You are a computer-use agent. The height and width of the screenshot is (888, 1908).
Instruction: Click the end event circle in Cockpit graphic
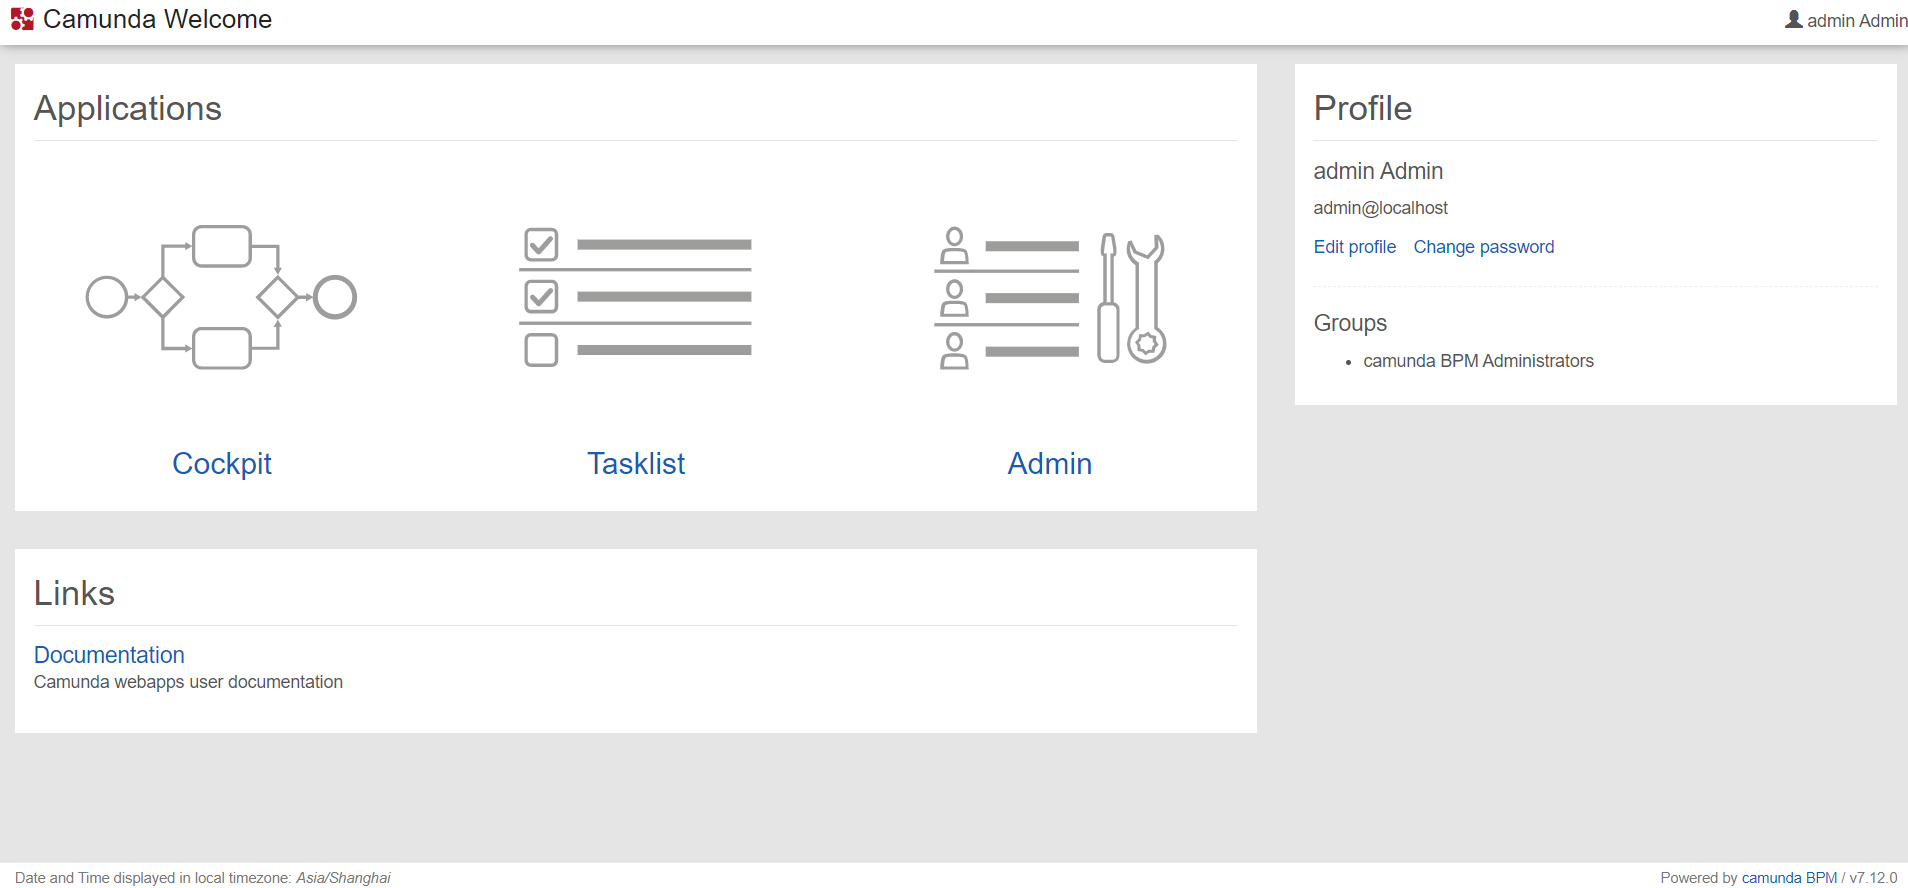point(335,297)
